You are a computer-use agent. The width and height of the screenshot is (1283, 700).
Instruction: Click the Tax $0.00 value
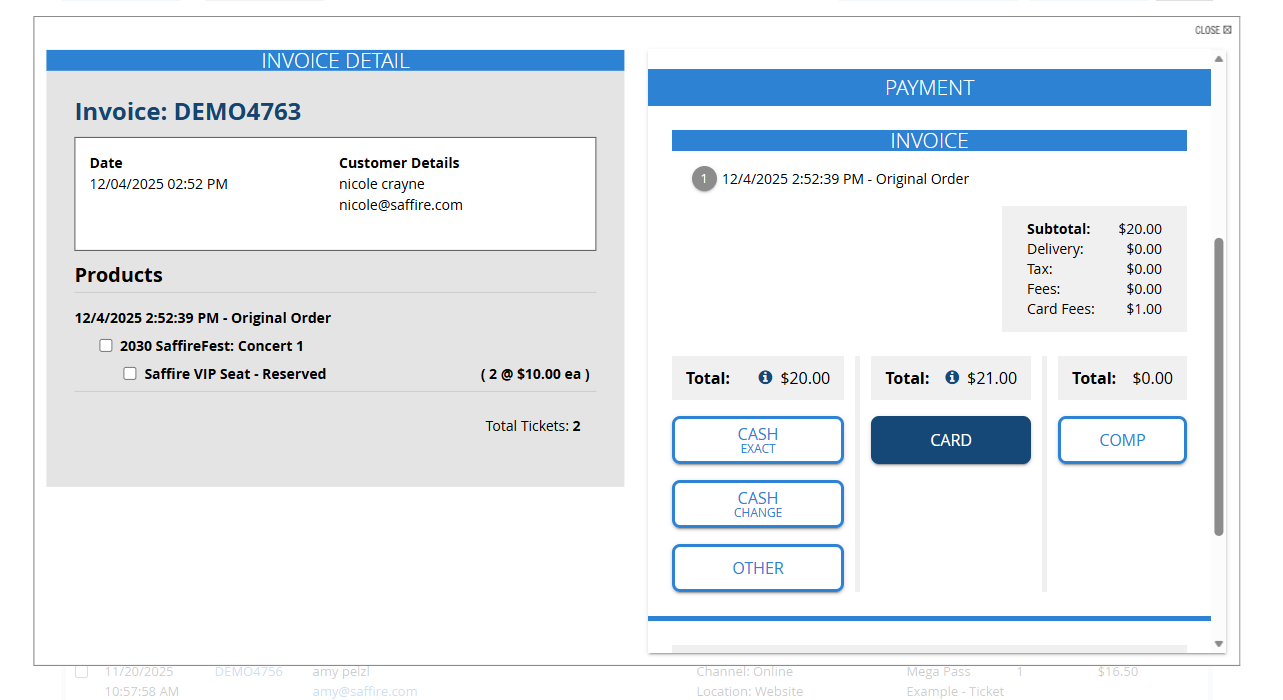tap(1144, 269)
